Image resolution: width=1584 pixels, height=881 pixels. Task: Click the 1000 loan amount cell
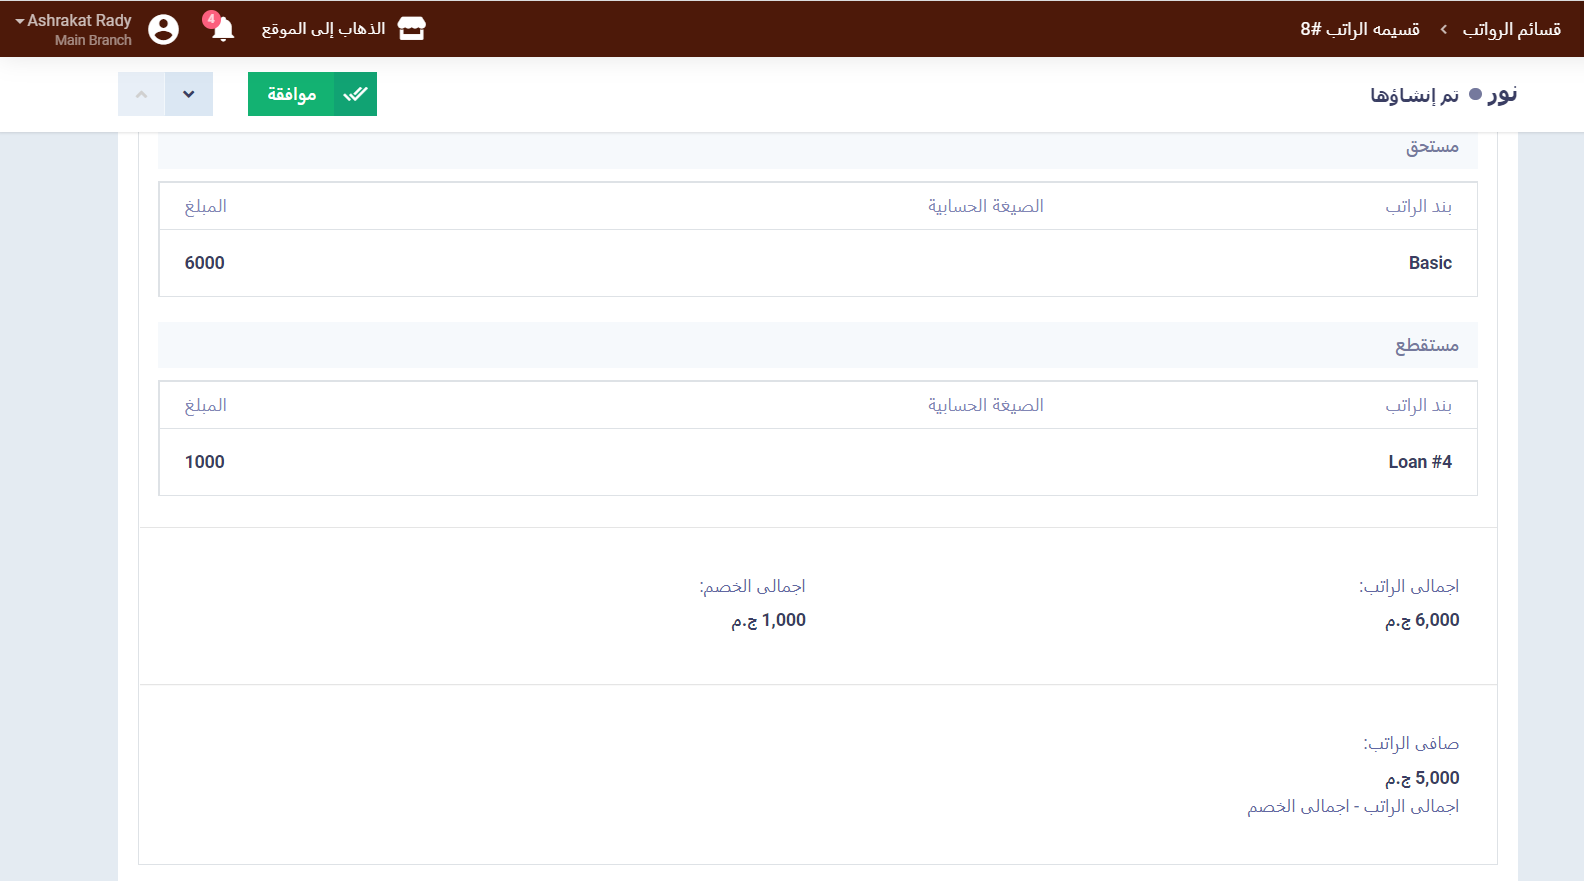pos(205,462)
